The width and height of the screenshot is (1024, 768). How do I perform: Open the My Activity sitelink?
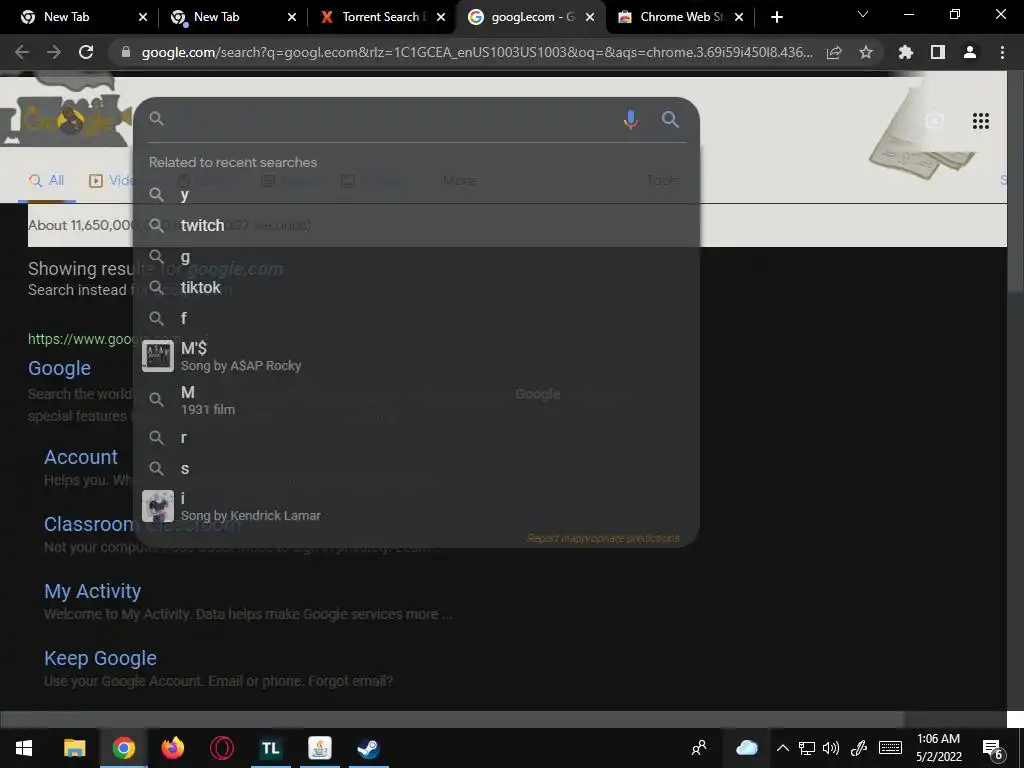tap(93, 591)
